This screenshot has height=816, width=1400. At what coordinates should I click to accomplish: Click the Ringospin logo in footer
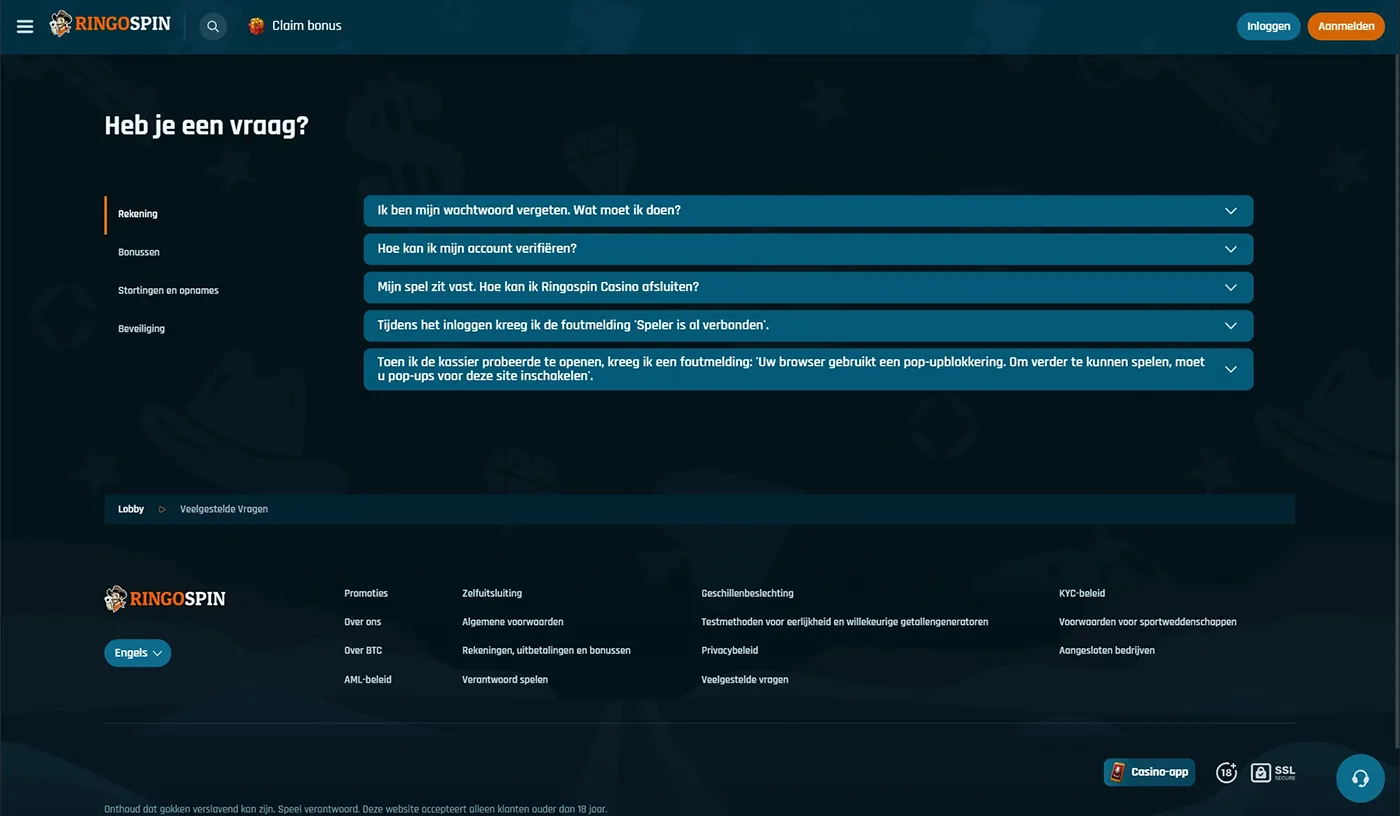pos(165,599)
